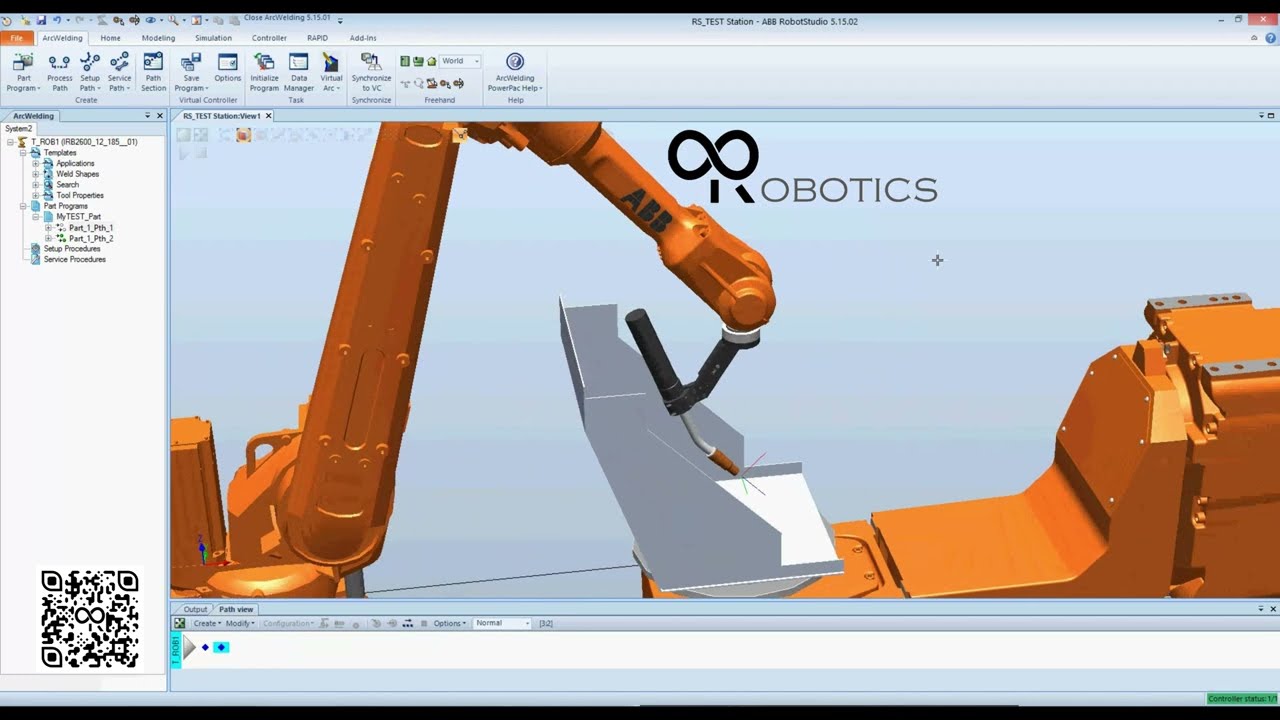
Task: Open ArcWelding PowerPac Help
Action: pos(515,72)
